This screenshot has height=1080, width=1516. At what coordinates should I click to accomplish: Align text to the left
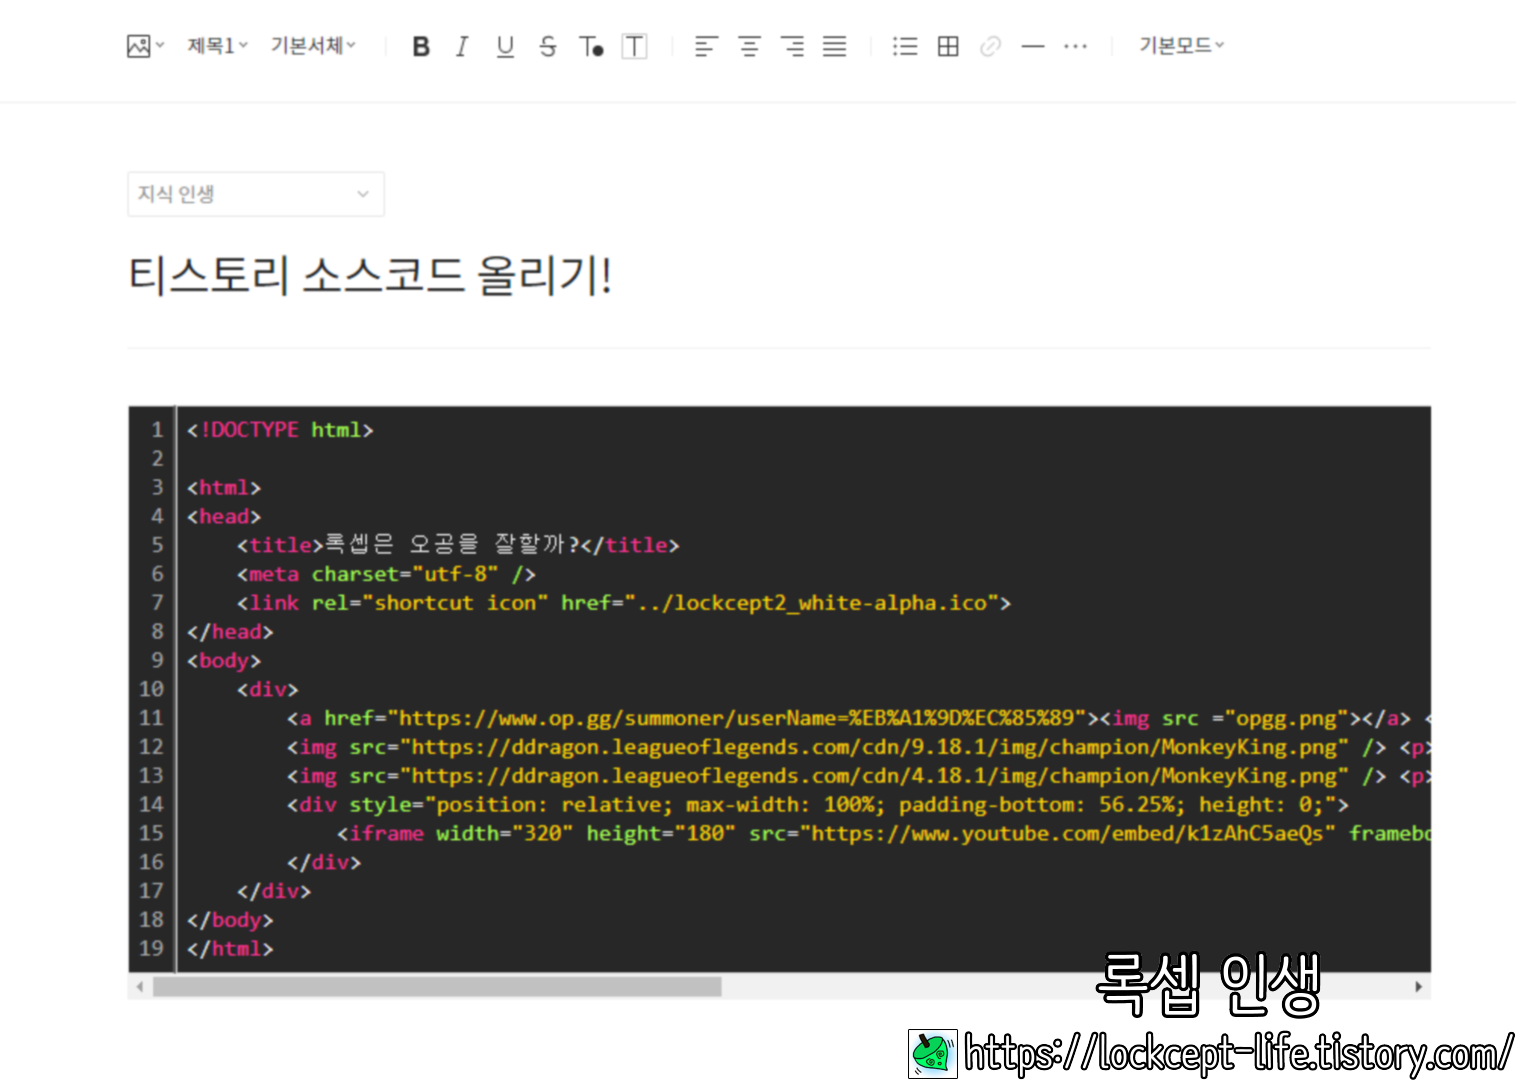706,46
